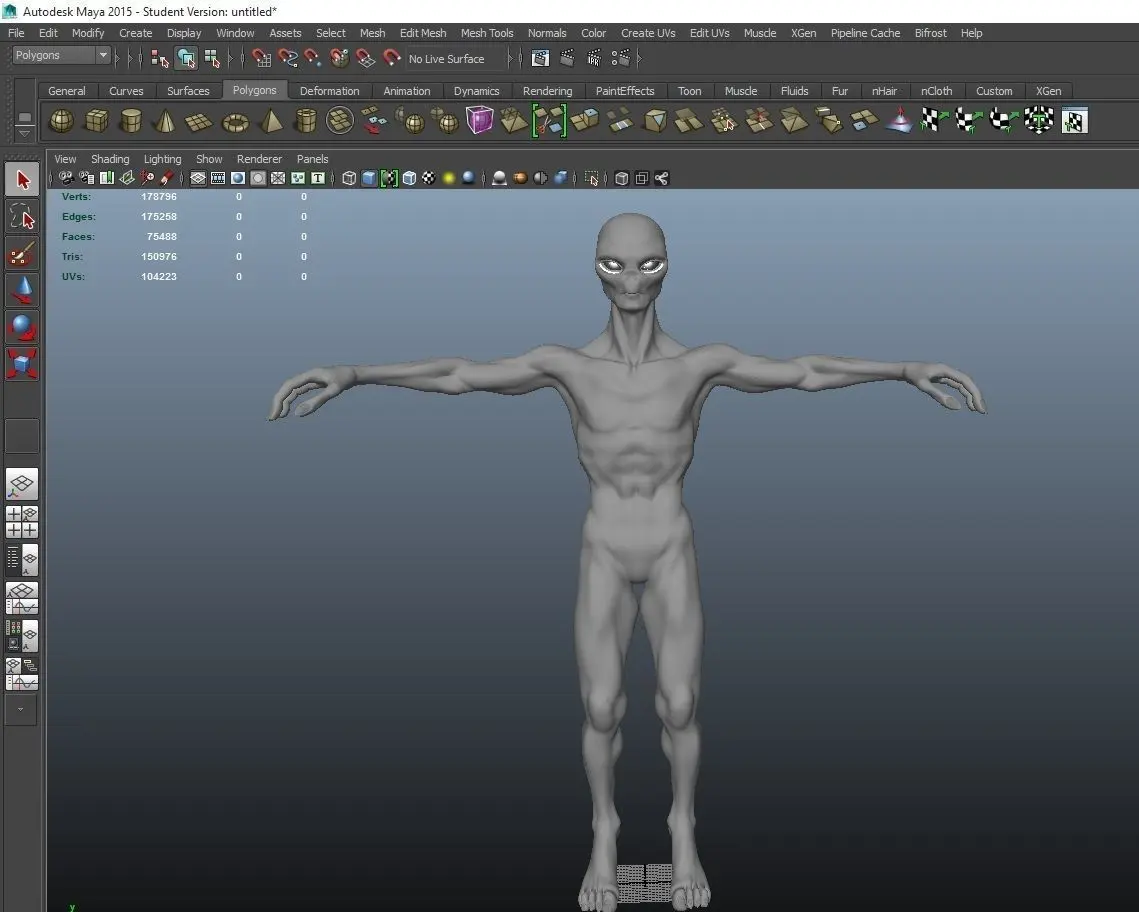Apply automatic UV mapping checker icon

click(1039, 120)
